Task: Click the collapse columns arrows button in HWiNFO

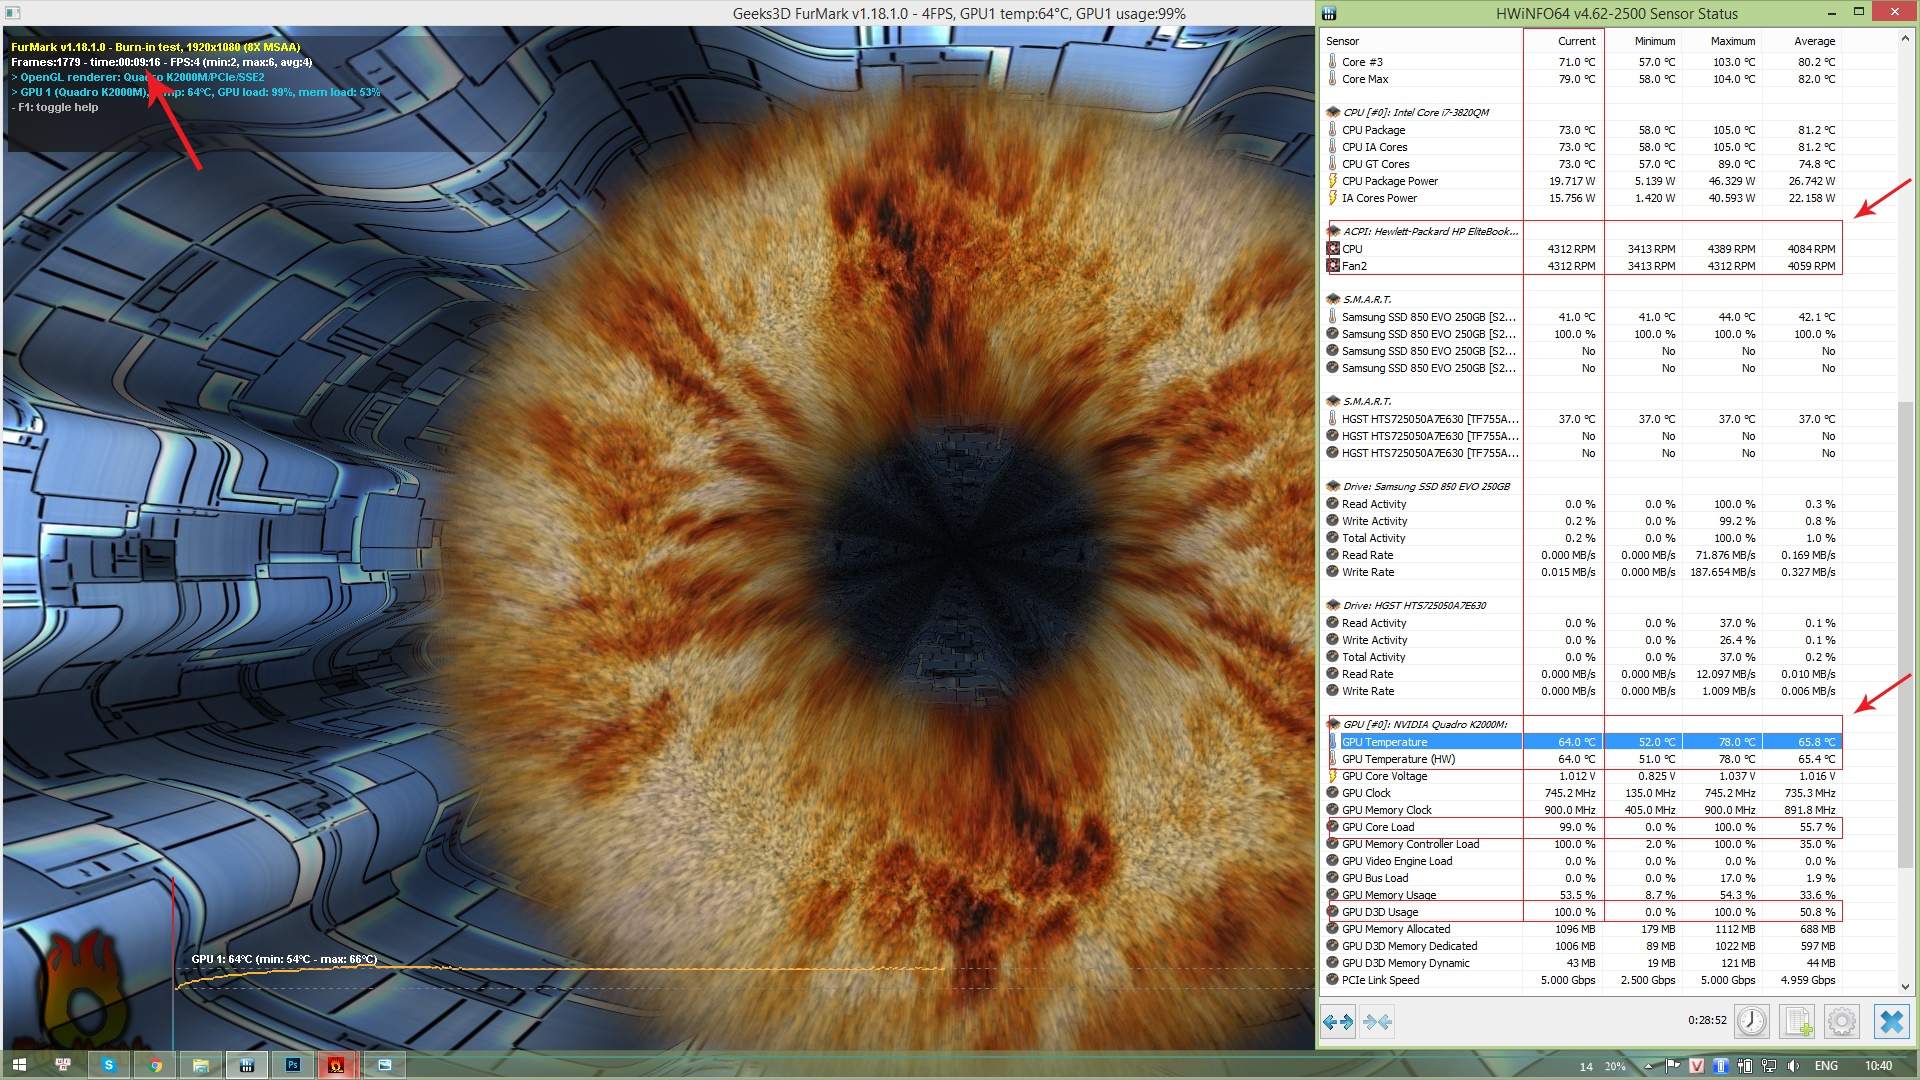Action: click(1377, 1021)
